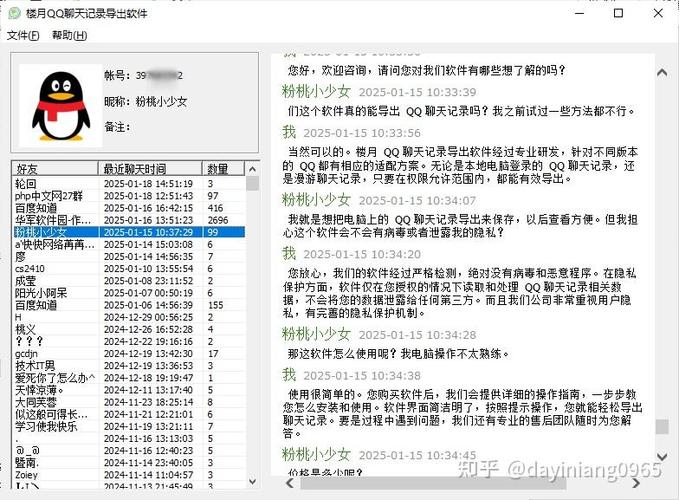Click 昵称: 粉桃小少女 label
This screenshot has width=679, height=500.
coord(146,102)
